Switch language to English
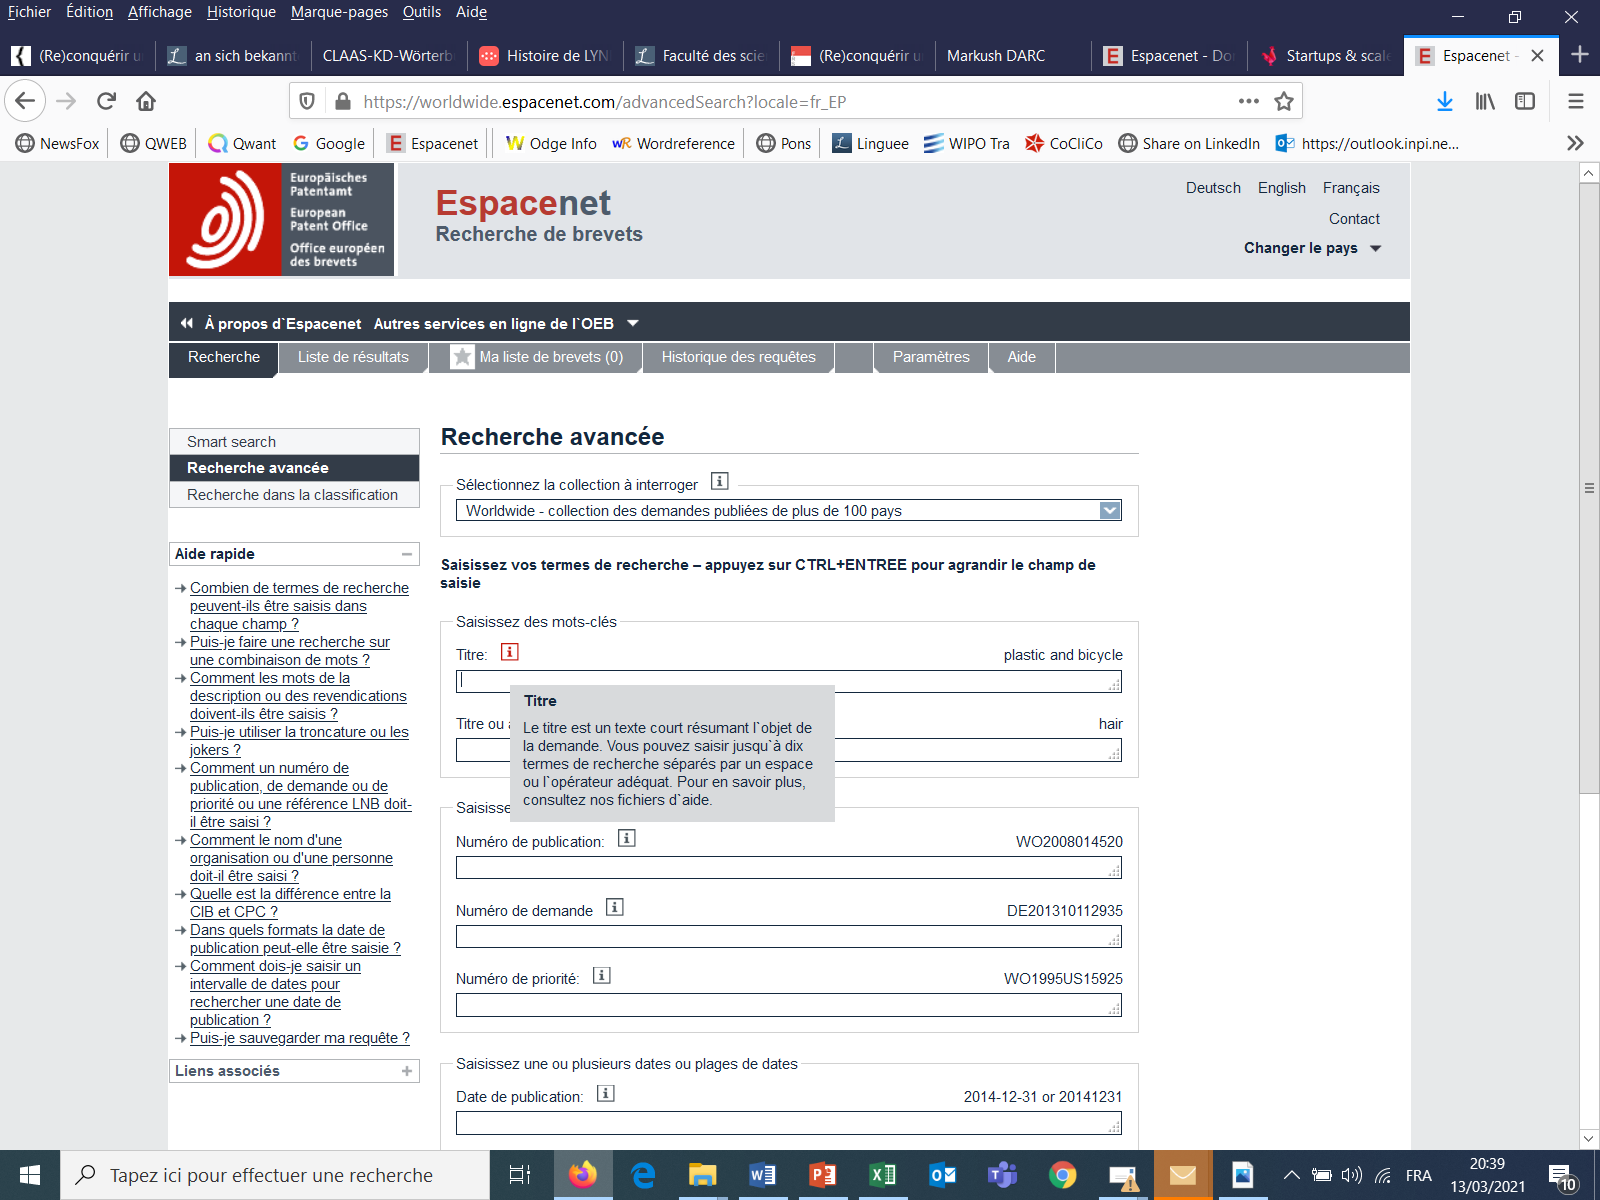1600x1200 pixels. coord(1281,188)
